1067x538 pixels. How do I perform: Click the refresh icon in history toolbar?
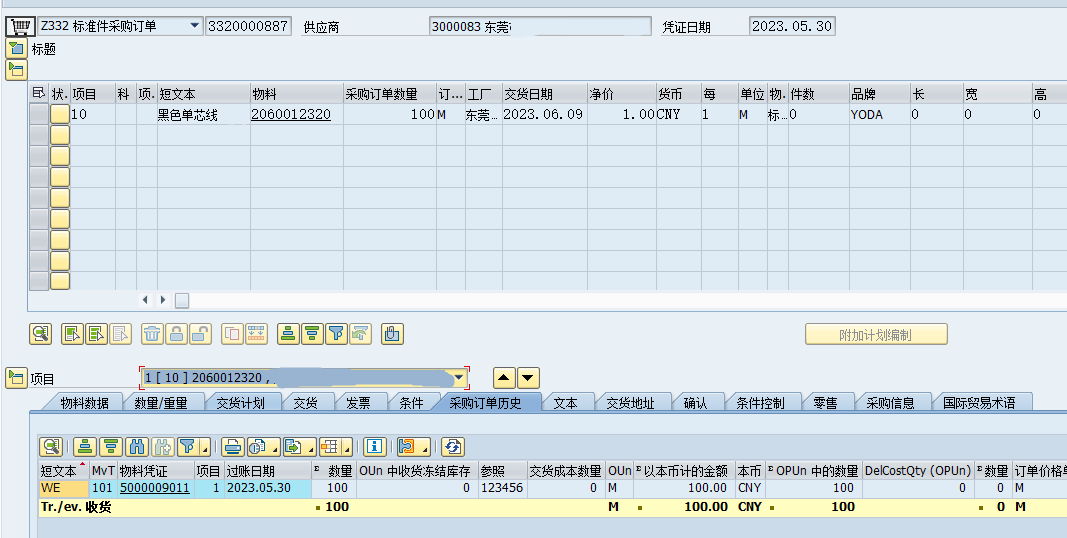pos(453,446)
